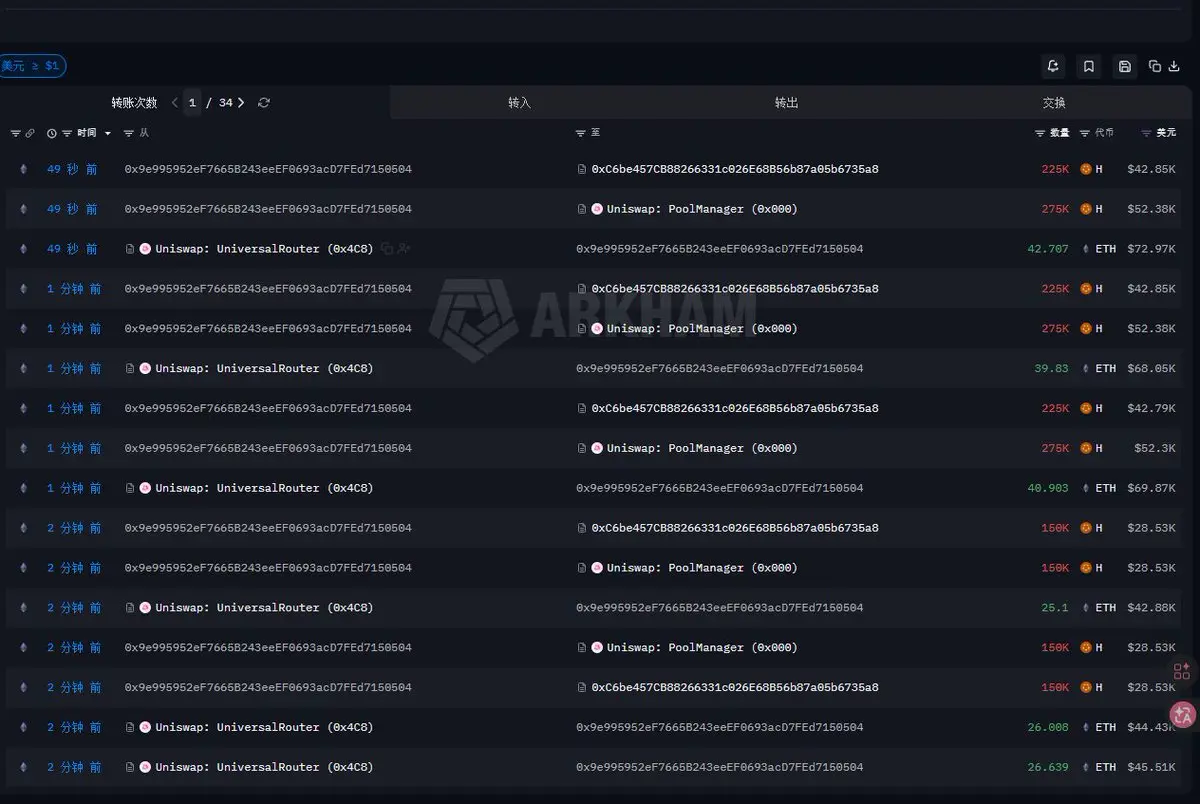Switch to the 转入 tab
Image resolution: width=1200 pixels, height=804 pixels.
[x=519, y=103]
